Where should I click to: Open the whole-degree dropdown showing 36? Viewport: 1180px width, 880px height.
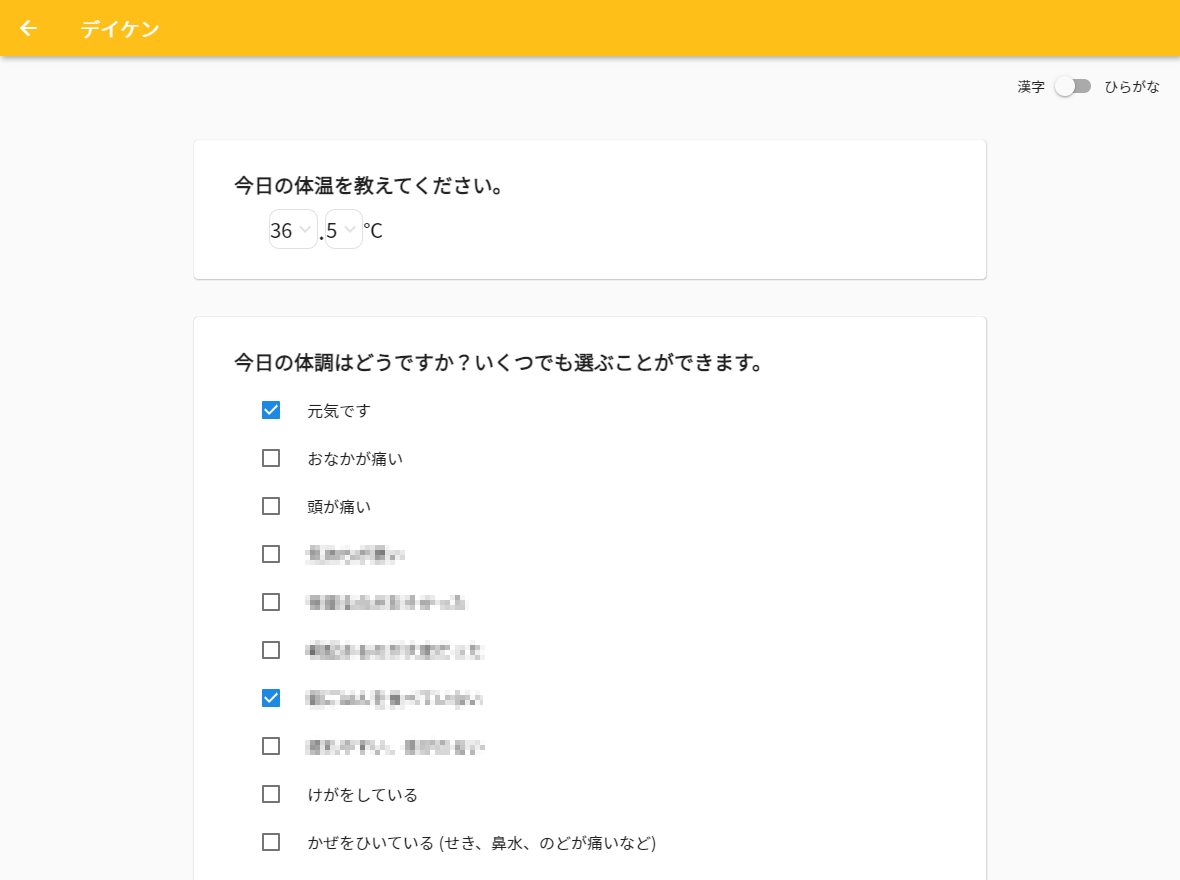click(292, 230)
